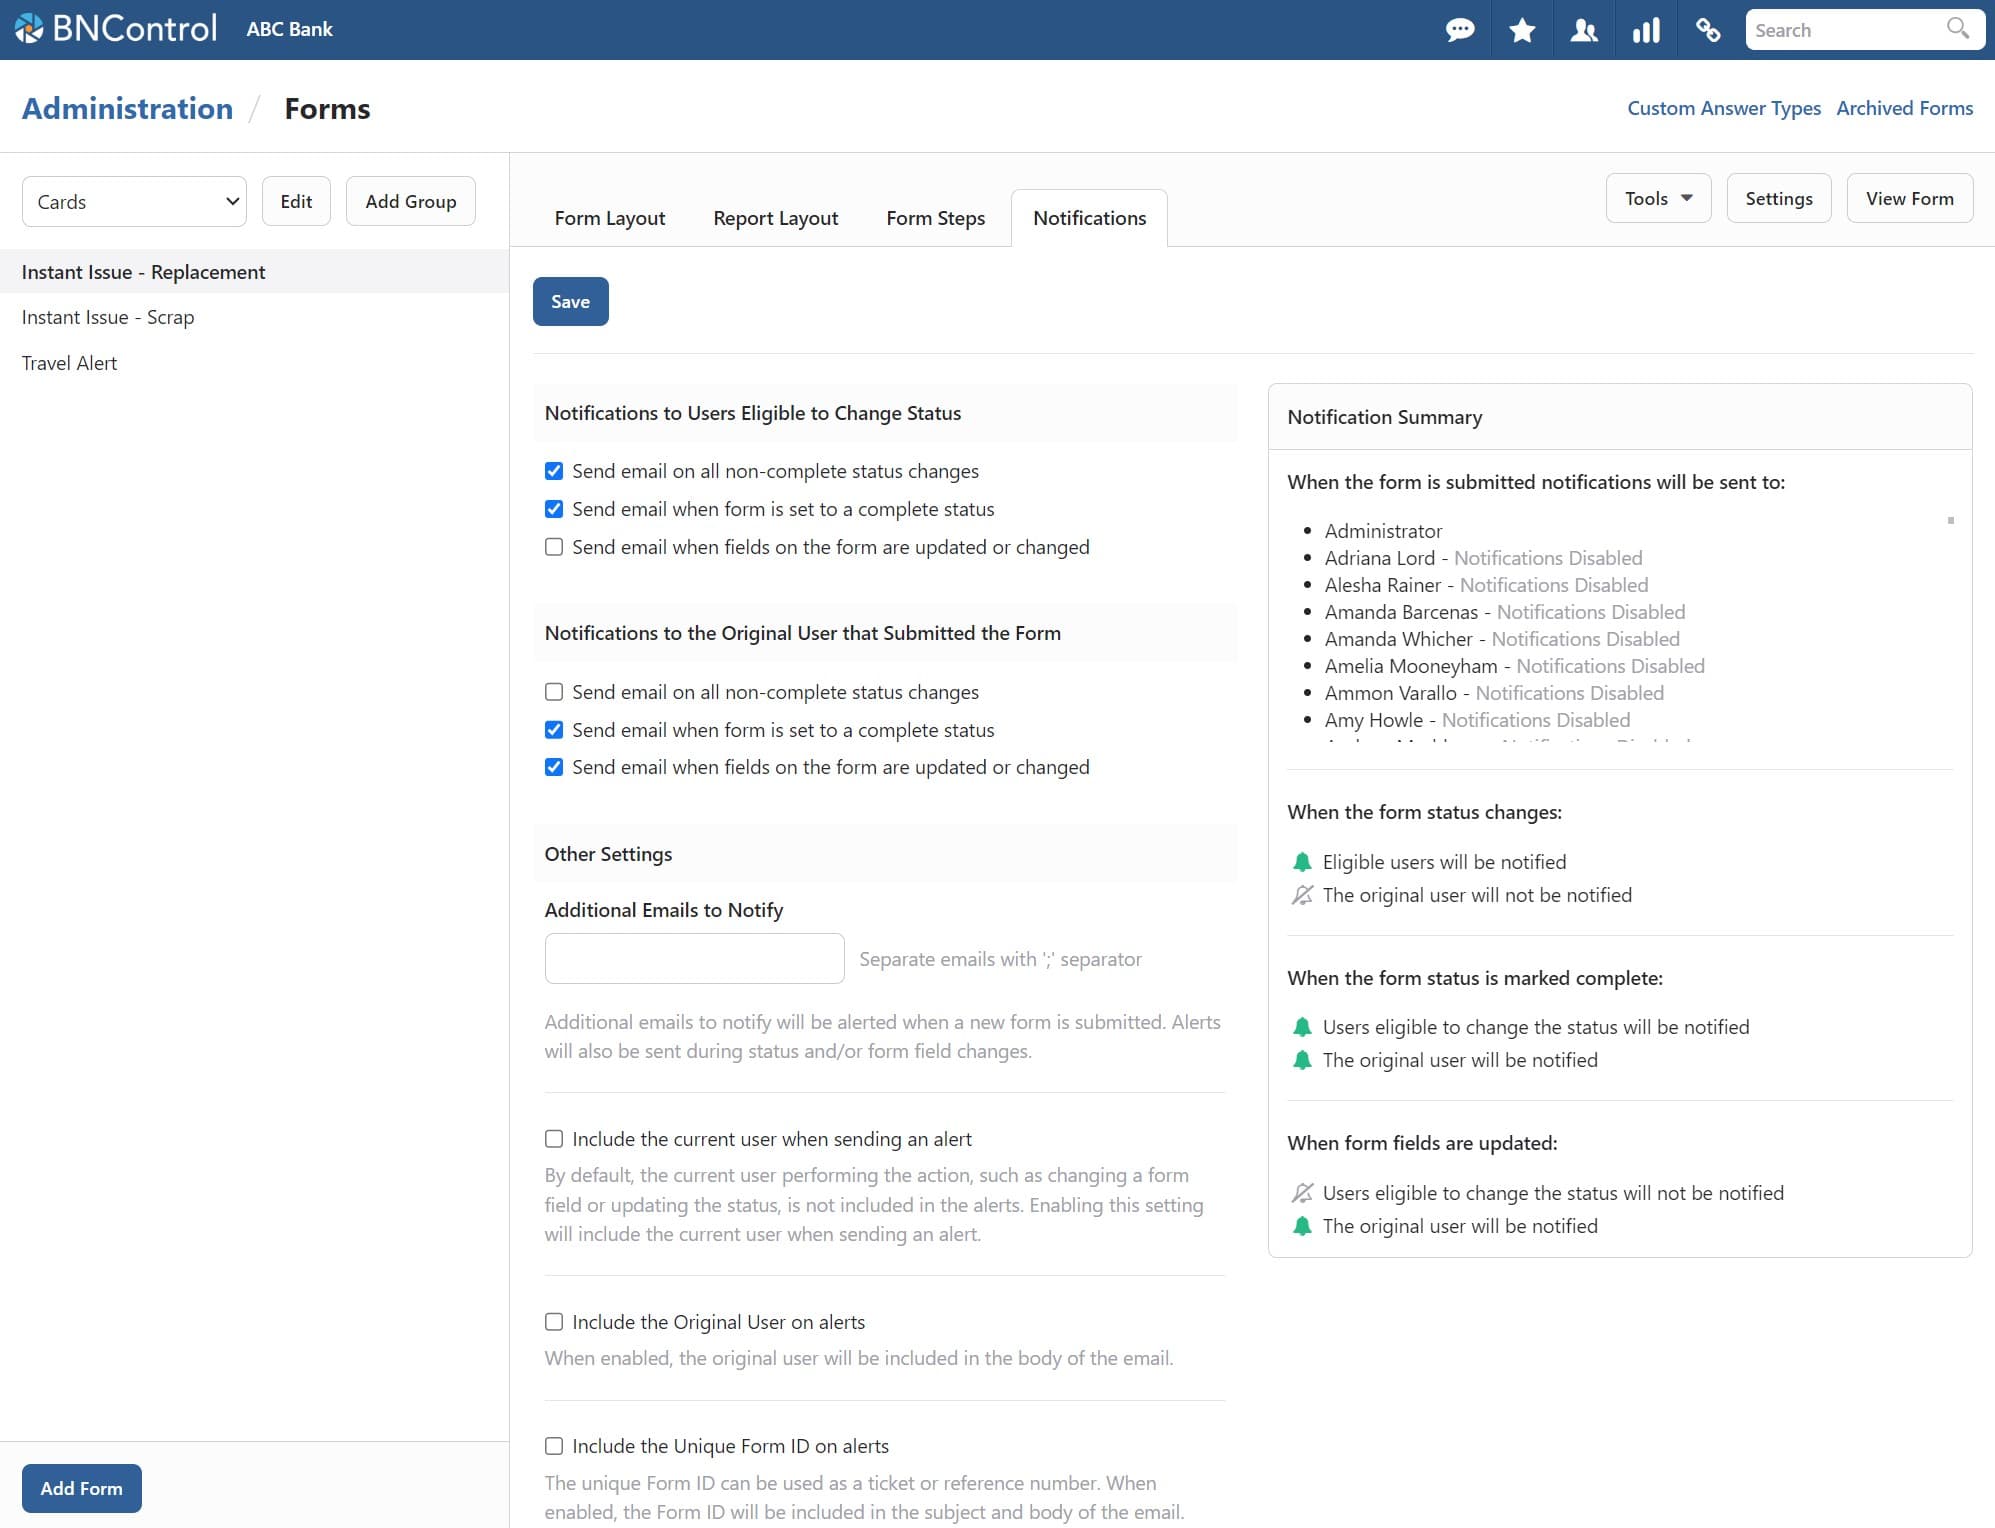Click the link icon in the header
This screenshot has height=1528, width=1995.
pos(1708,30)
